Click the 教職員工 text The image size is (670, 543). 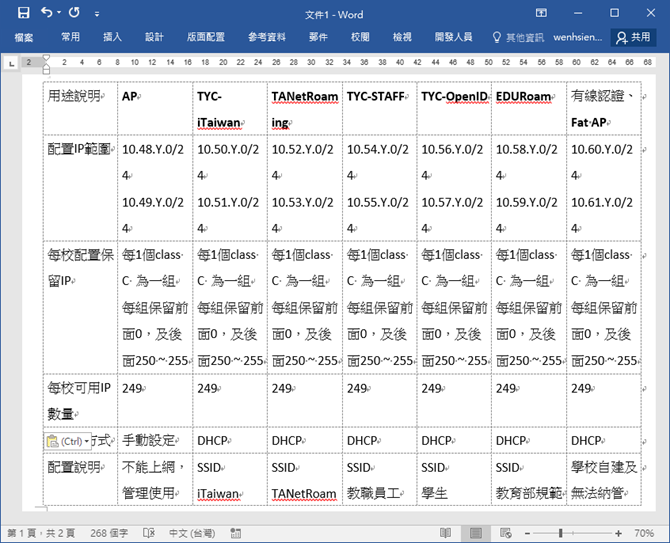[x=373, y=493]
